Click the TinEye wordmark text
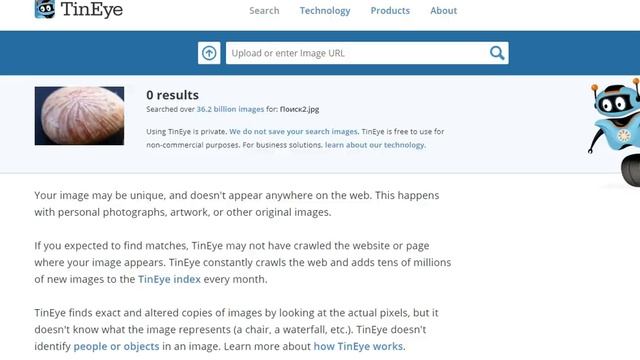This screenshot has width=640, height=360. click(92, 9)
